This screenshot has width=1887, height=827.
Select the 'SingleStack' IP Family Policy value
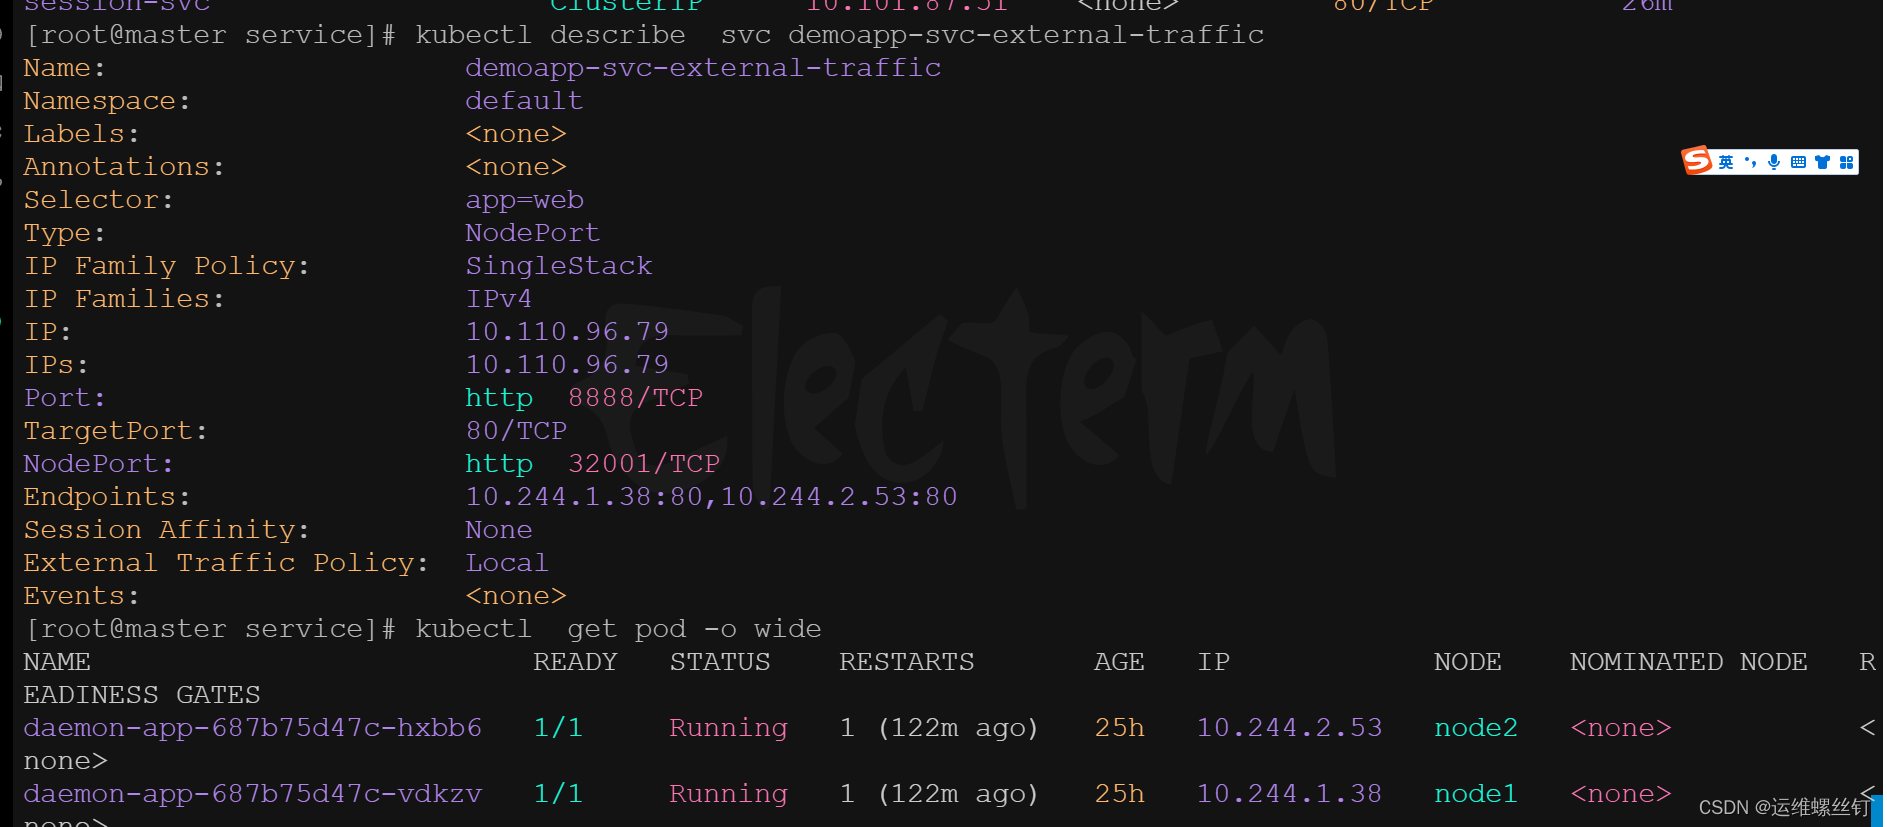click(558, 266)
